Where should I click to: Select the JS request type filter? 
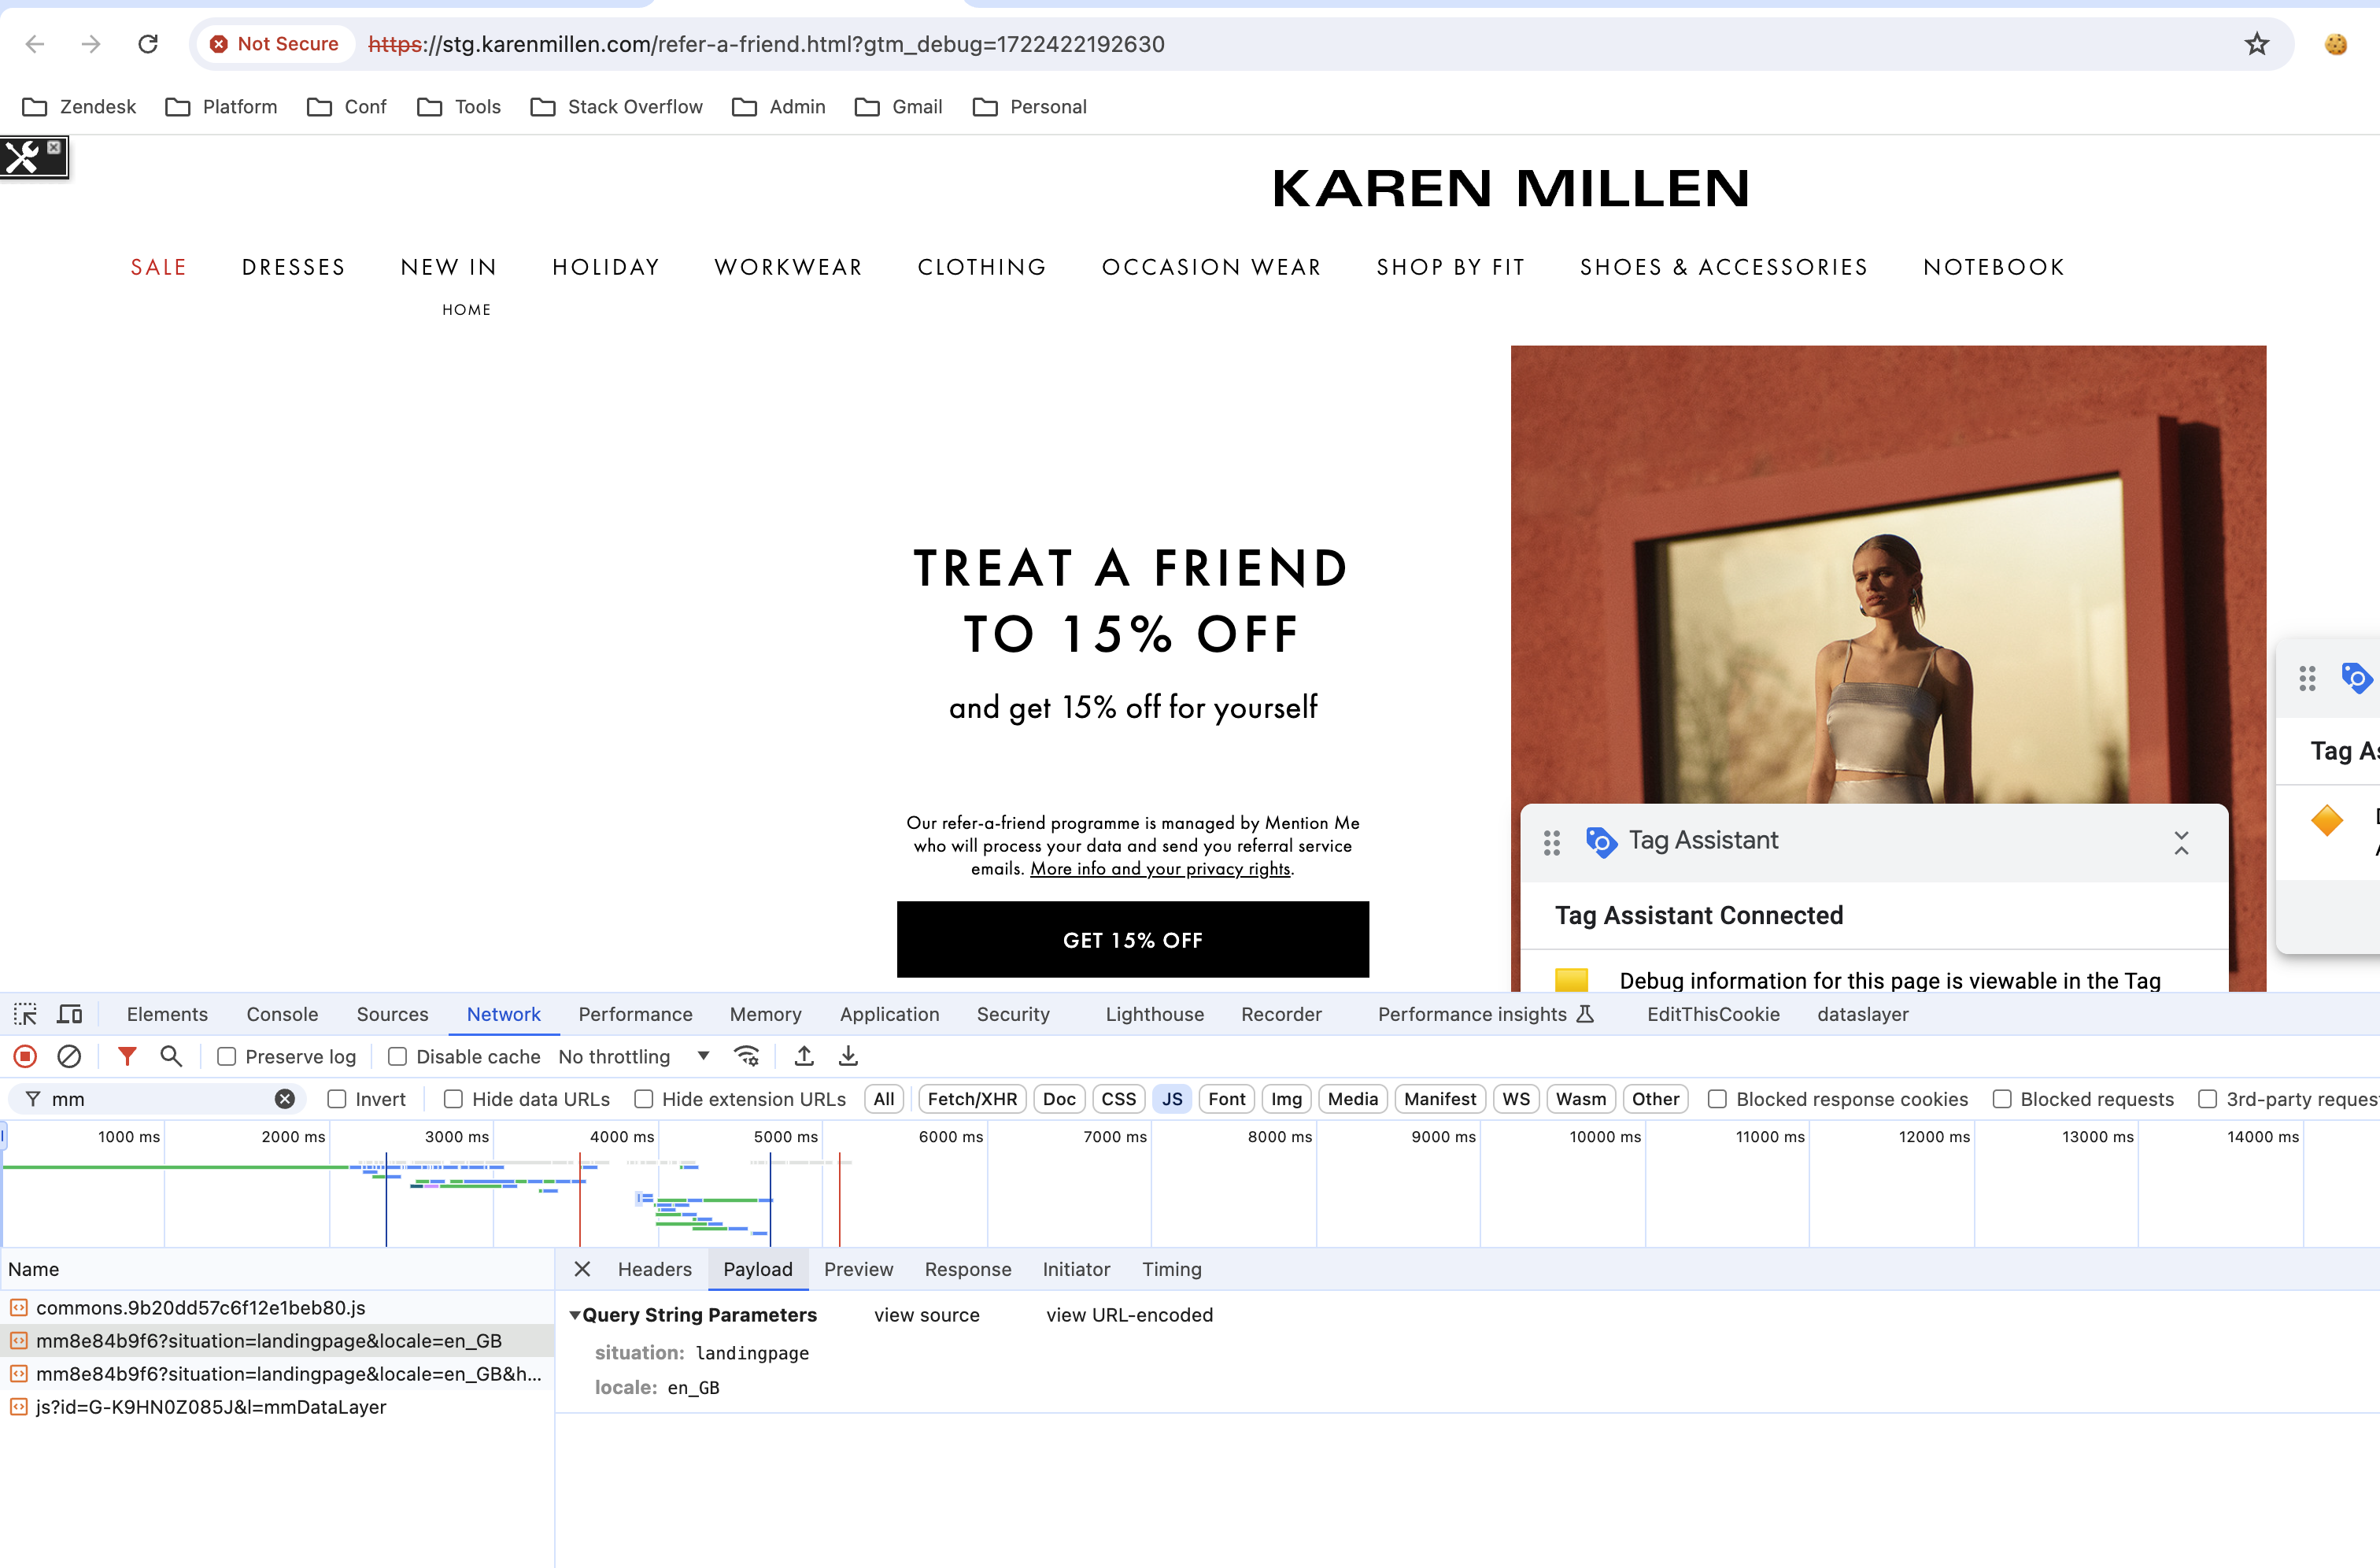[1172, 1099]
